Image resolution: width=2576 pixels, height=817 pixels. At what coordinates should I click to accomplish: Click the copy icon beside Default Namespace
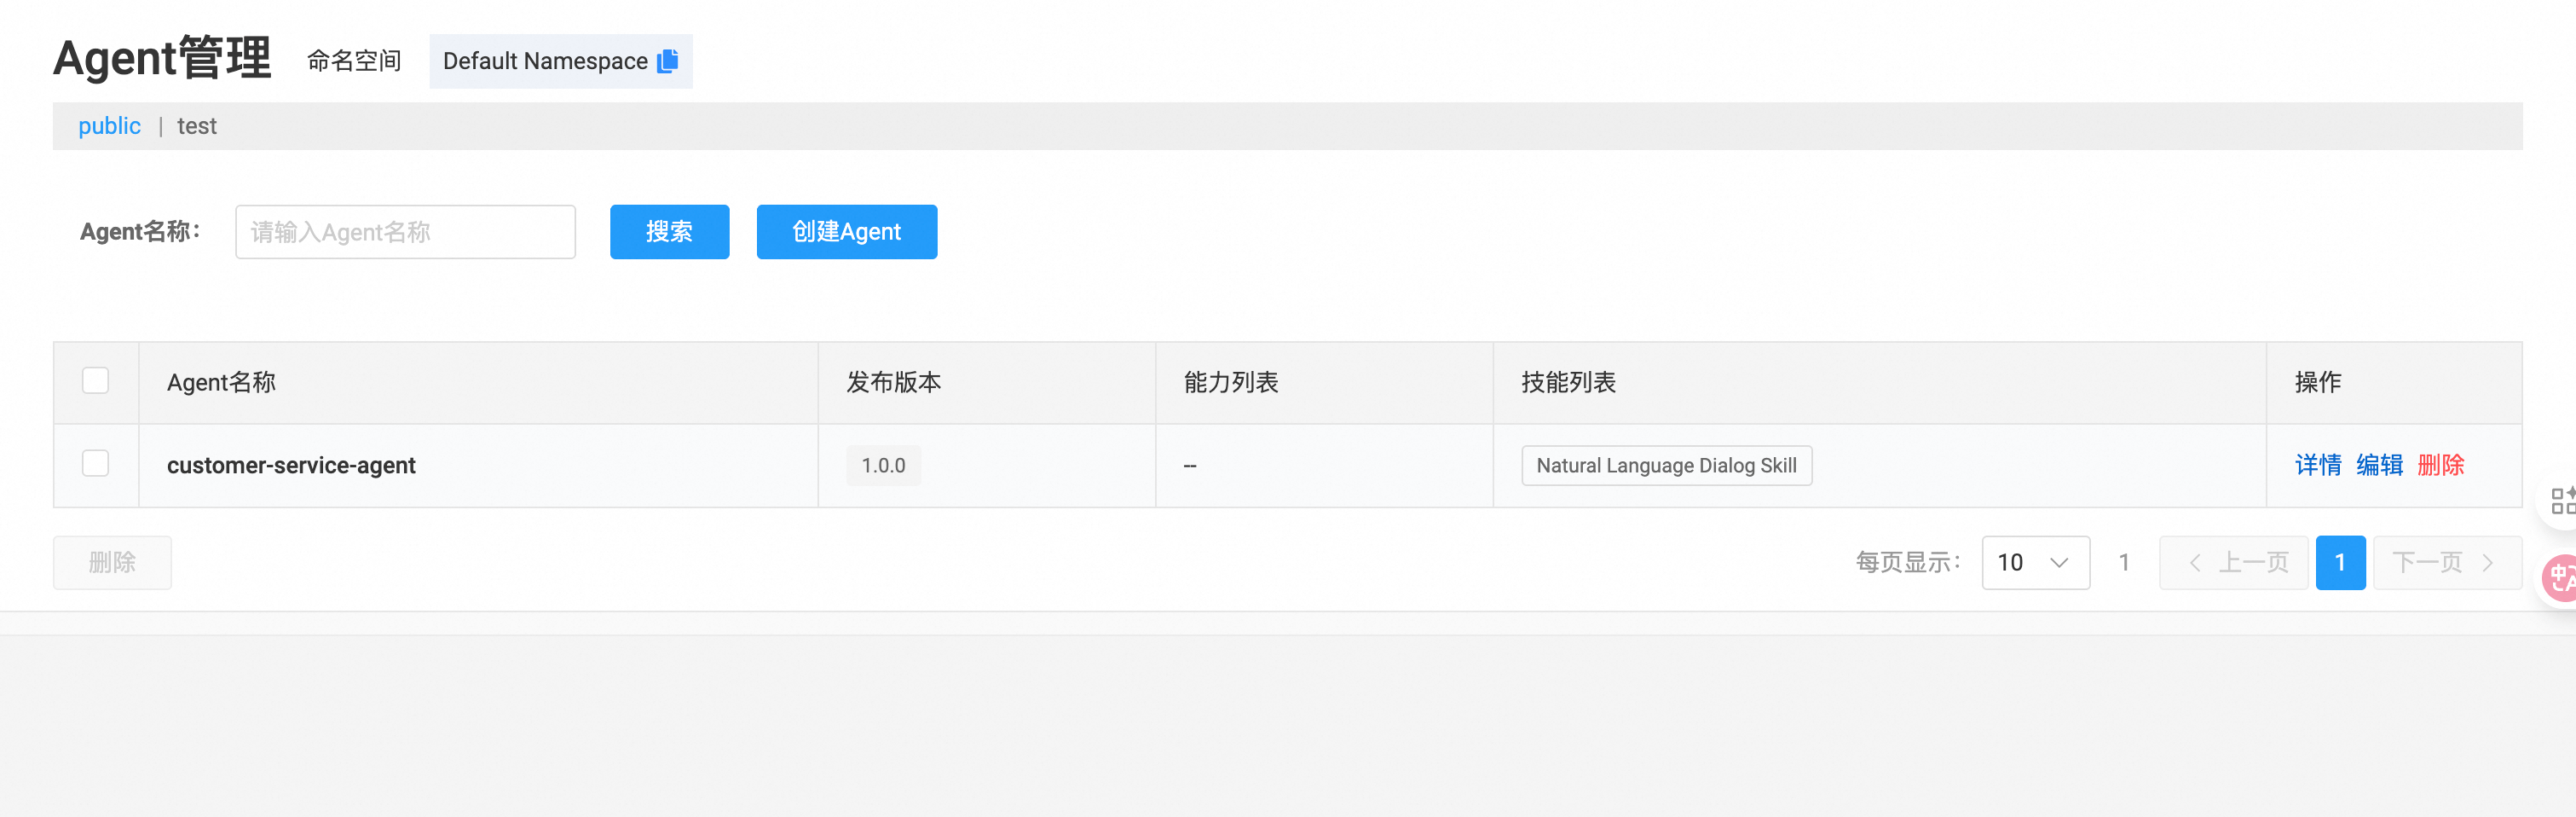(667, 61)
